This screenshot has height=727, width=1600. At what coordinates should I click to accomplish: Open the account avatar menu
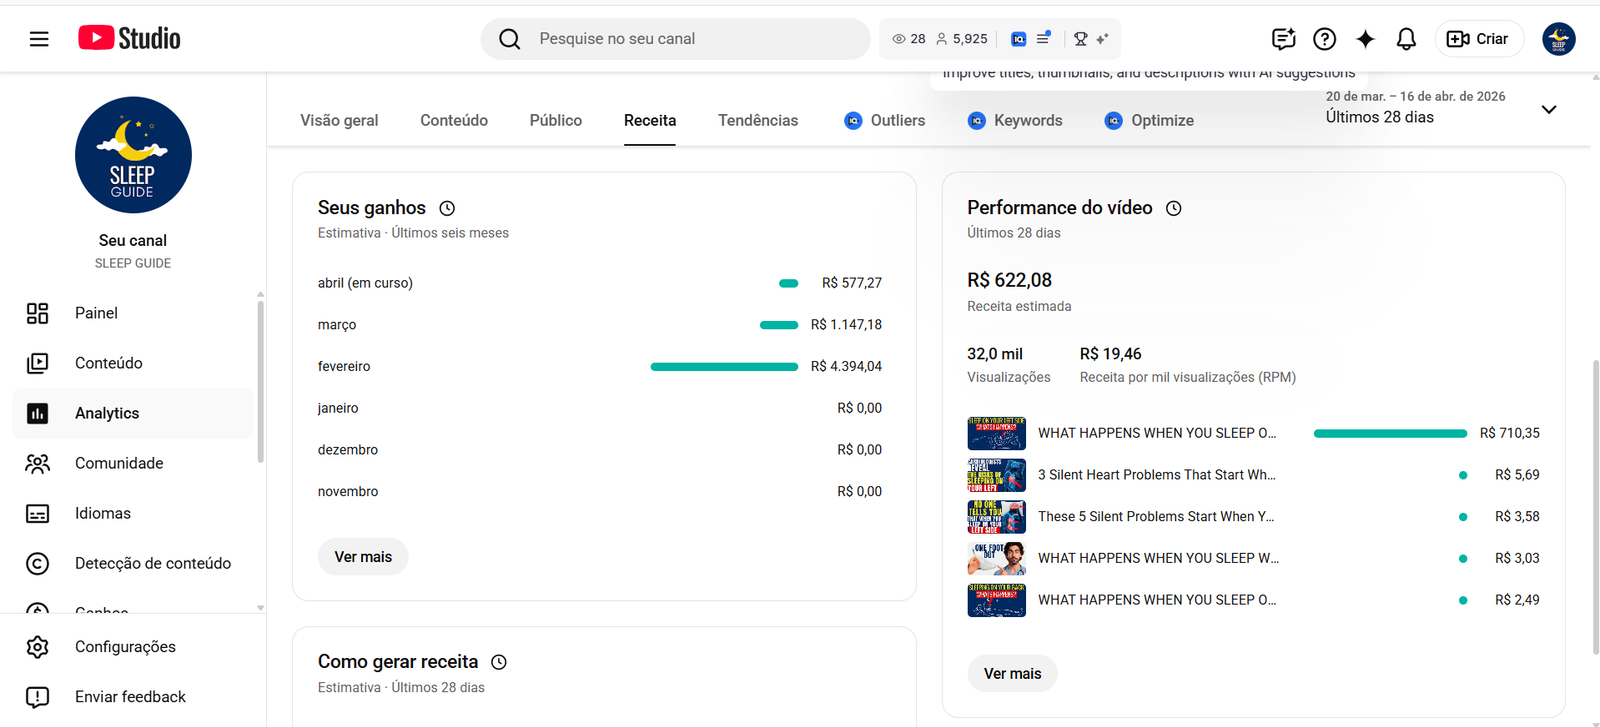(x=1558, y=39)
